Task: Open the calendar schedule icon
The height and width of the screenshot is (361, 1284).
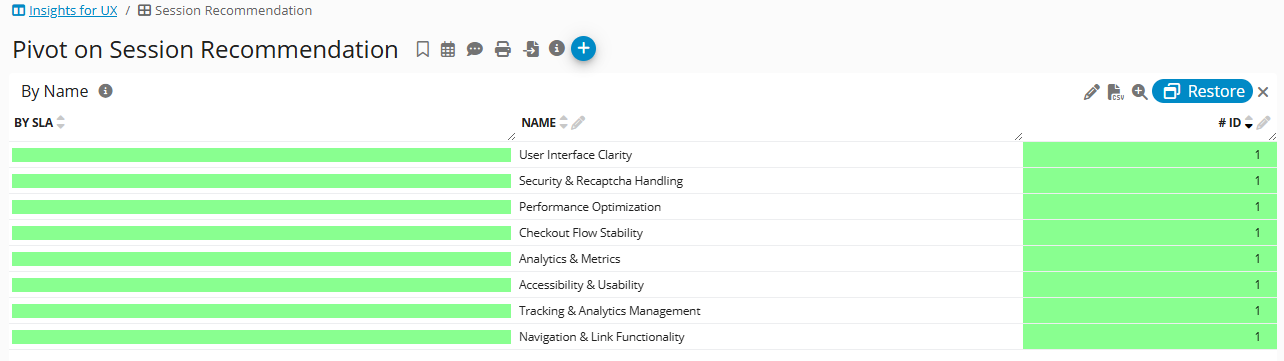Action: point(448,49)
